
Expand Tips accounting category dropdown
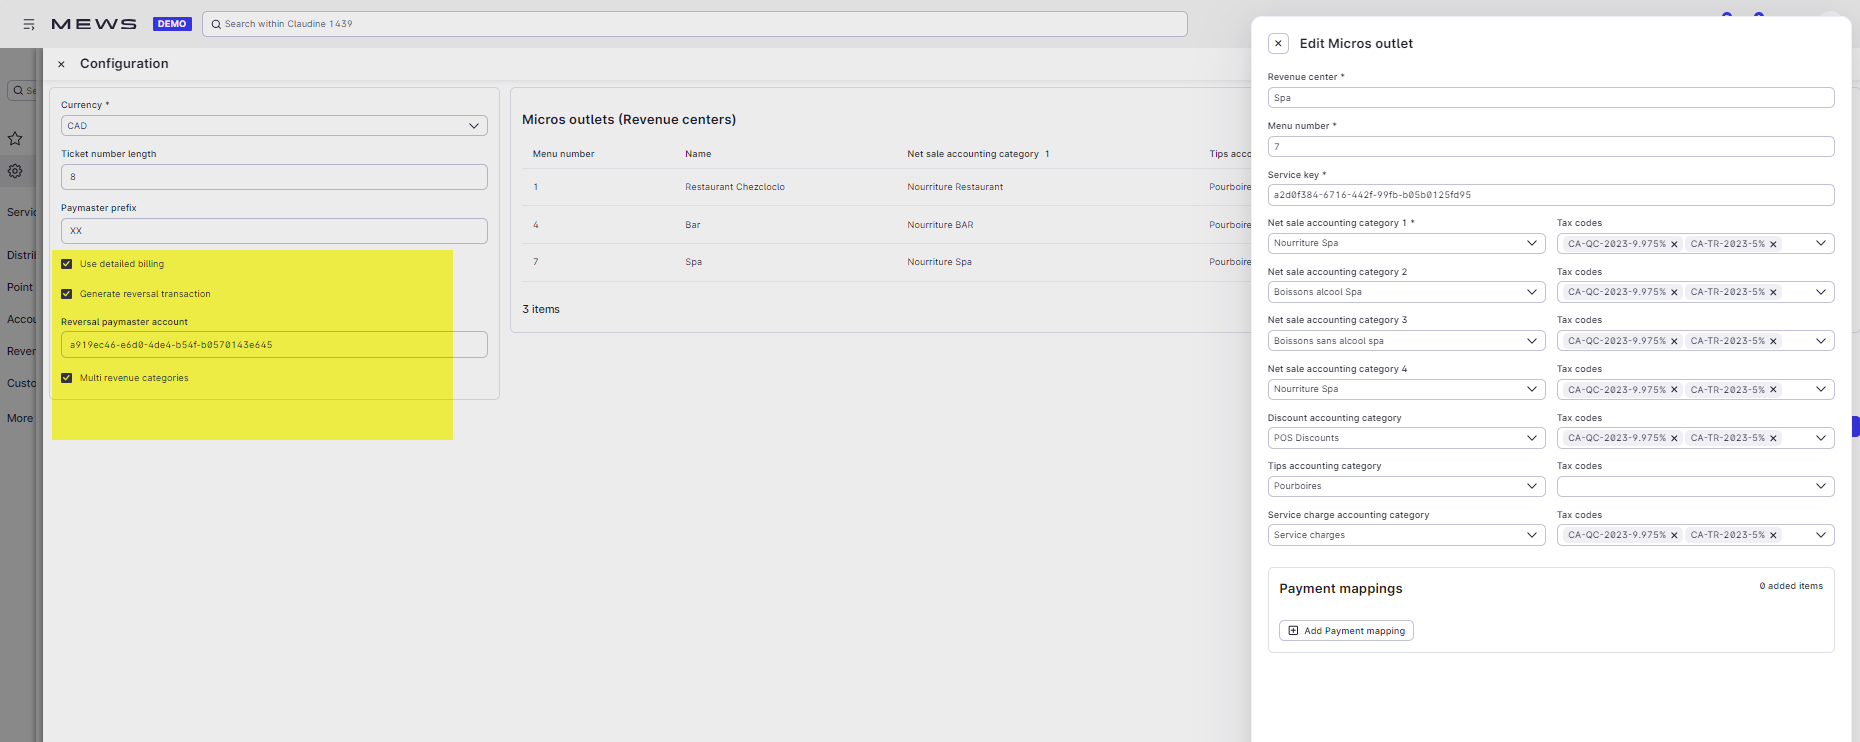[x=1406, y=487]
